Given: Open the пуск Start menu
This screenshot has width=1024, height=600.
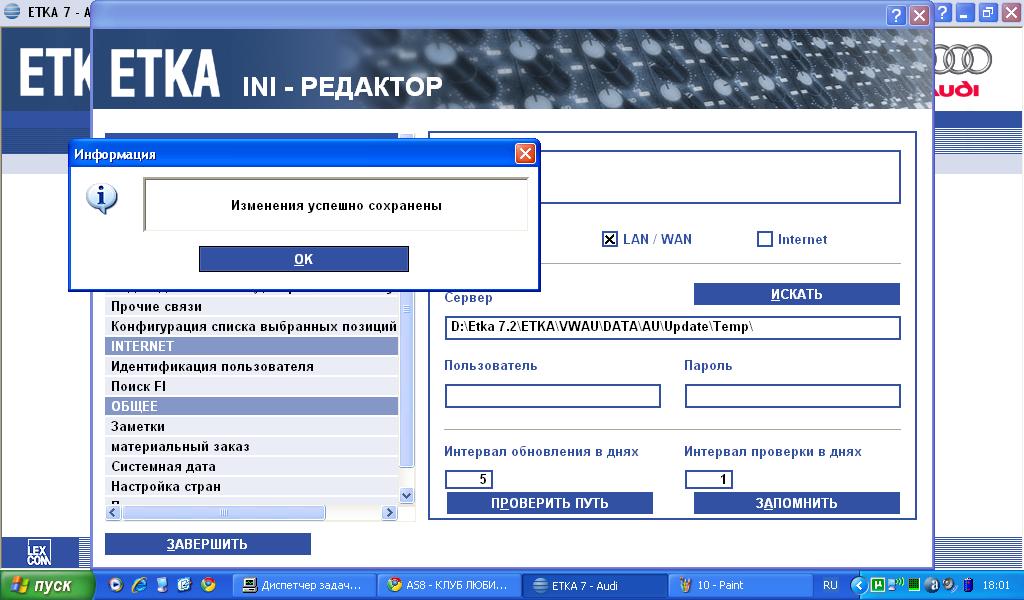Looking at the screenshot, I should coord(48,585).
